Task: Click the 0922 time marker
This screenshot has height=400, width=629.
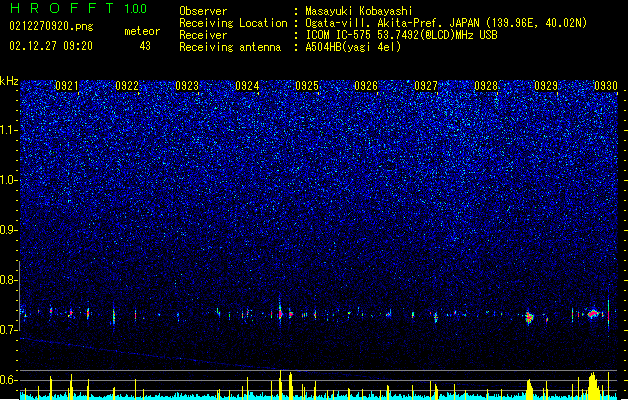Action: point(127,86)
